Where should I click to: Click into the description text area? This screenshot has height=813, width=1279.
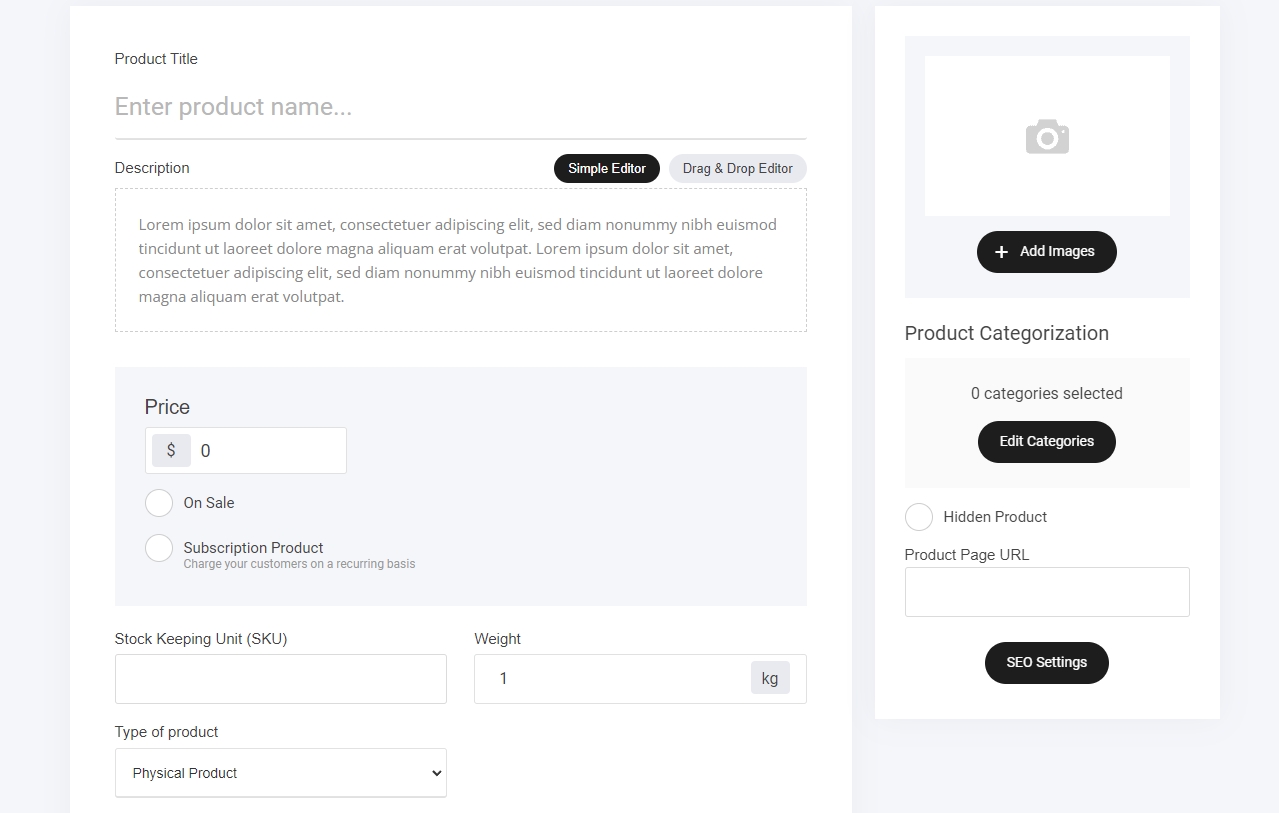[x=460, y=260]
